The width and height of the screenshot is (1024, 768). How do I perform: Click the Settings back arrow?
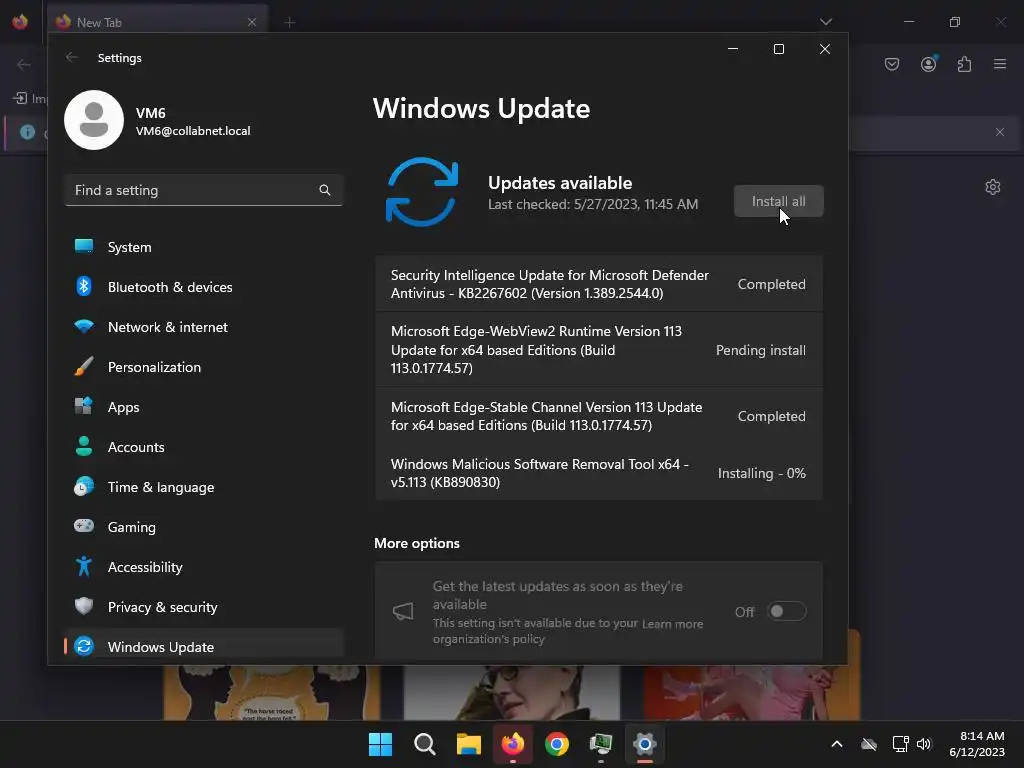click(x=72, y=57)
